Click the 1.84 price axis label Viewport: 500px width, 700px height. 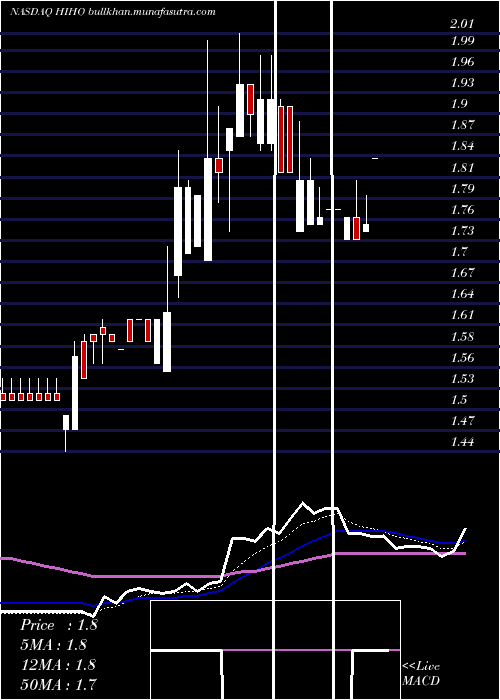462,146
